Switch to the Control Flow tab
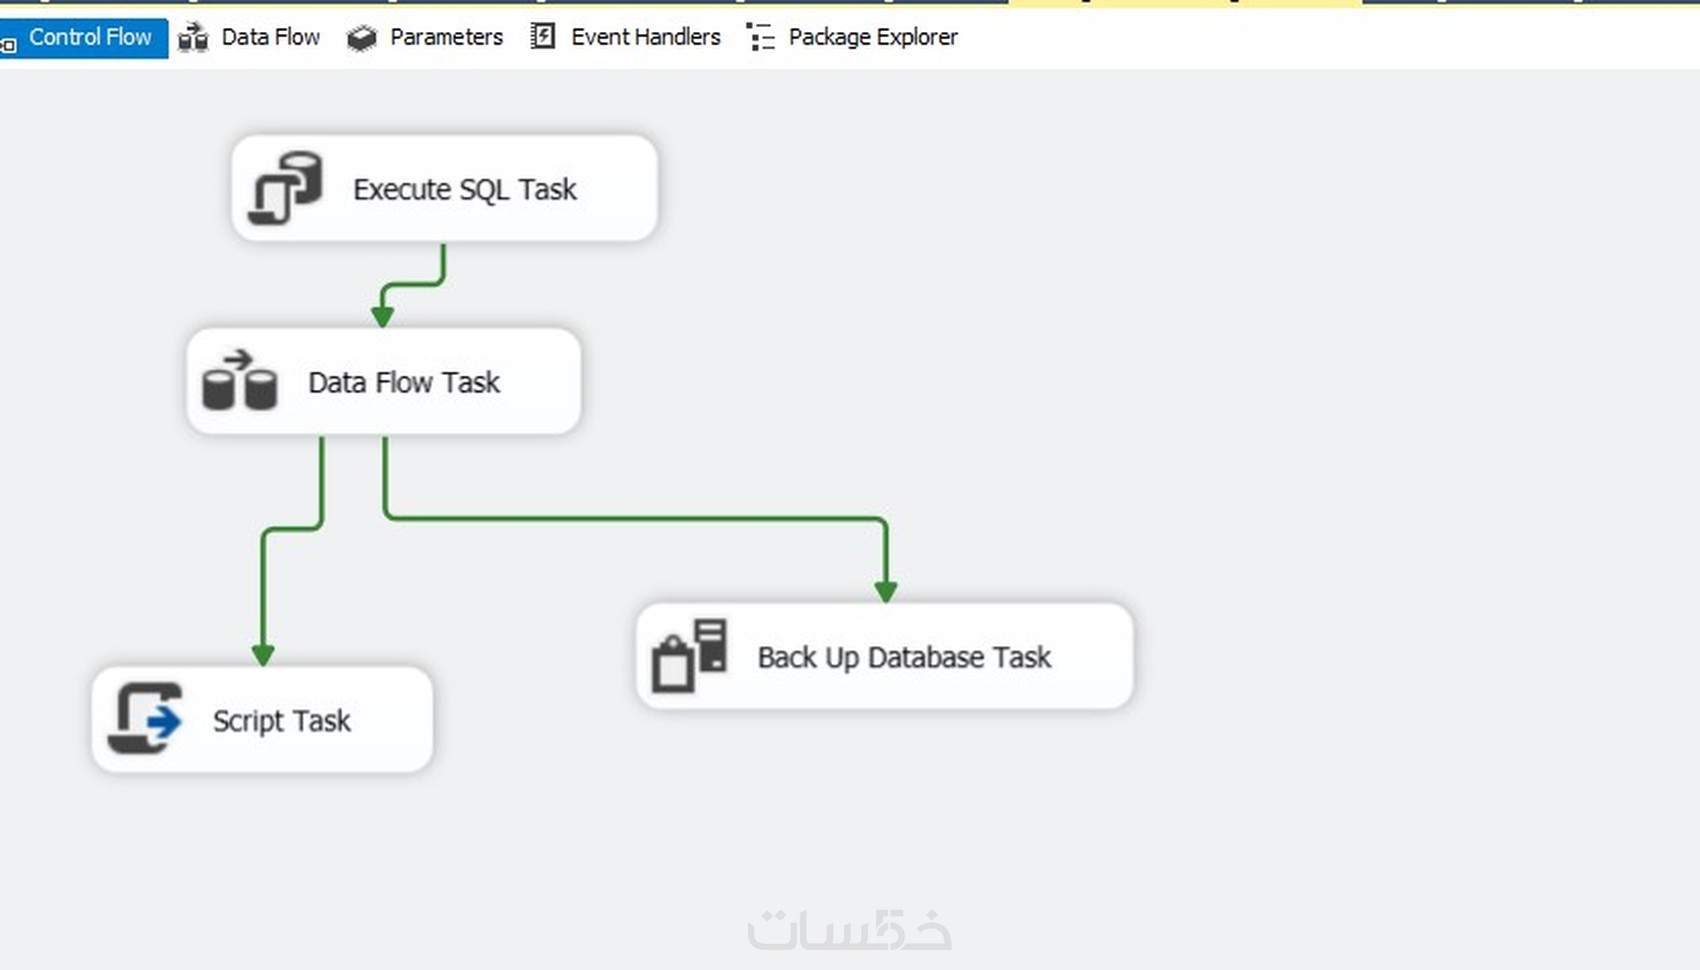 click(89, 37)
